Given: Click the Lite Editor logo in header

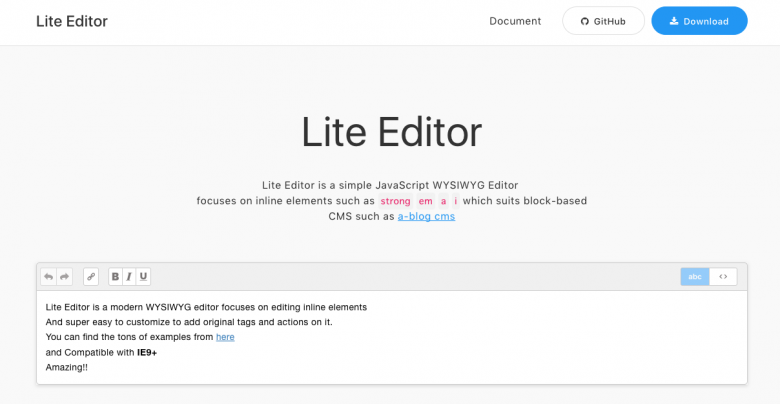Looking at the screenshot, I should (x=72, y=21).
